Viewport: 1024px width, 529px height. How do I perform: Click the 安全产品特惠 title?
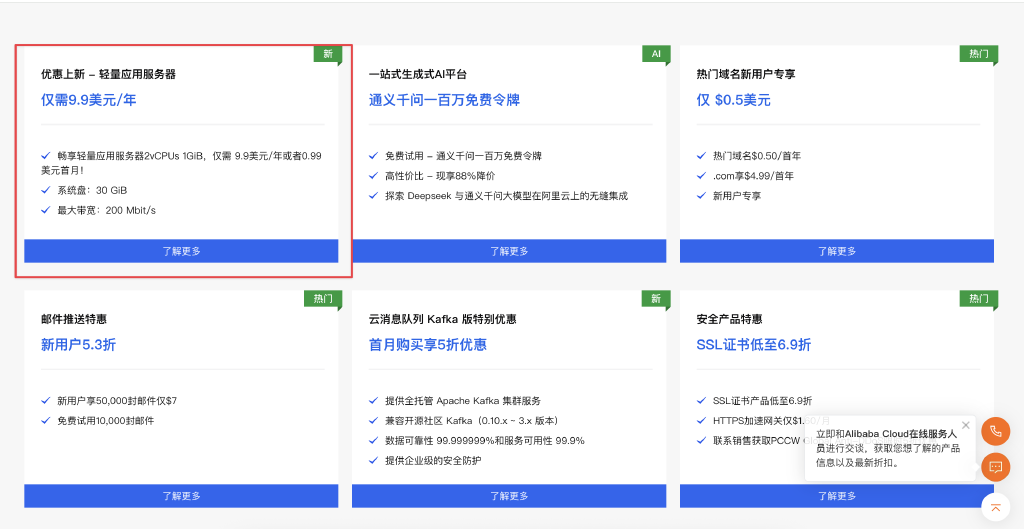(729, 319)
